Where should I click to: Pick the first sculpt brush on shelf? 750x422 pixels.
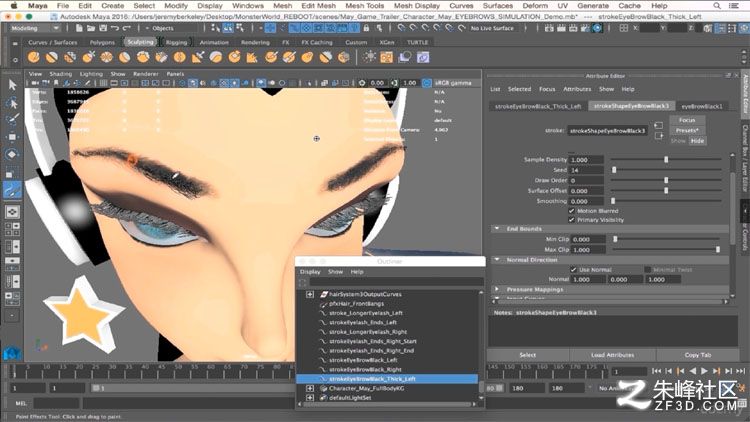33,57
